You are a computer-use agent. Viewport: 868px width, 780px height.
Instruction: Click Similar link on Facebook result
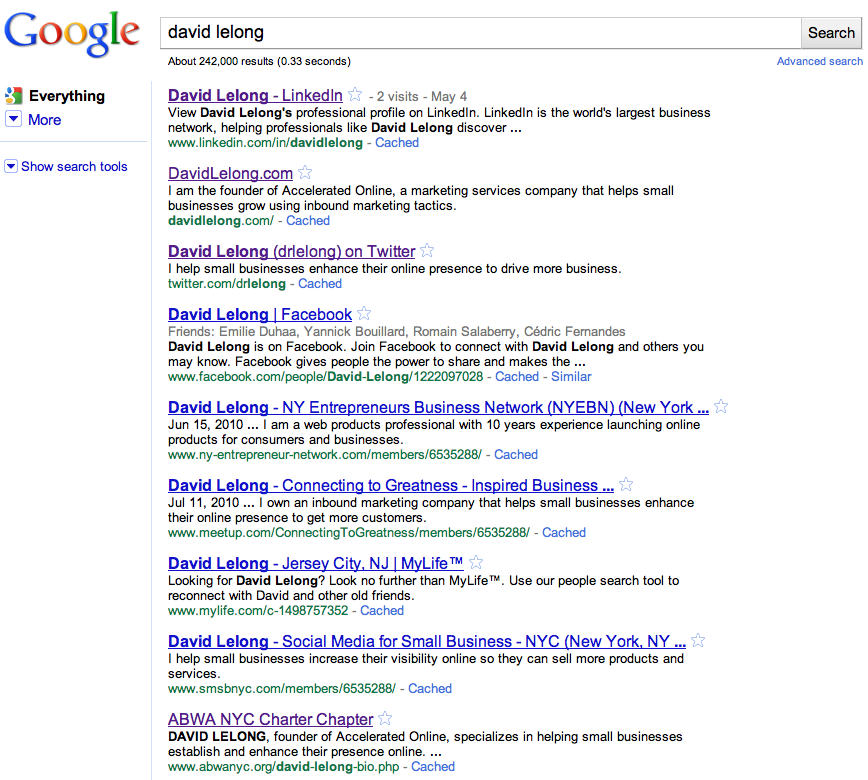coord(571,377)
